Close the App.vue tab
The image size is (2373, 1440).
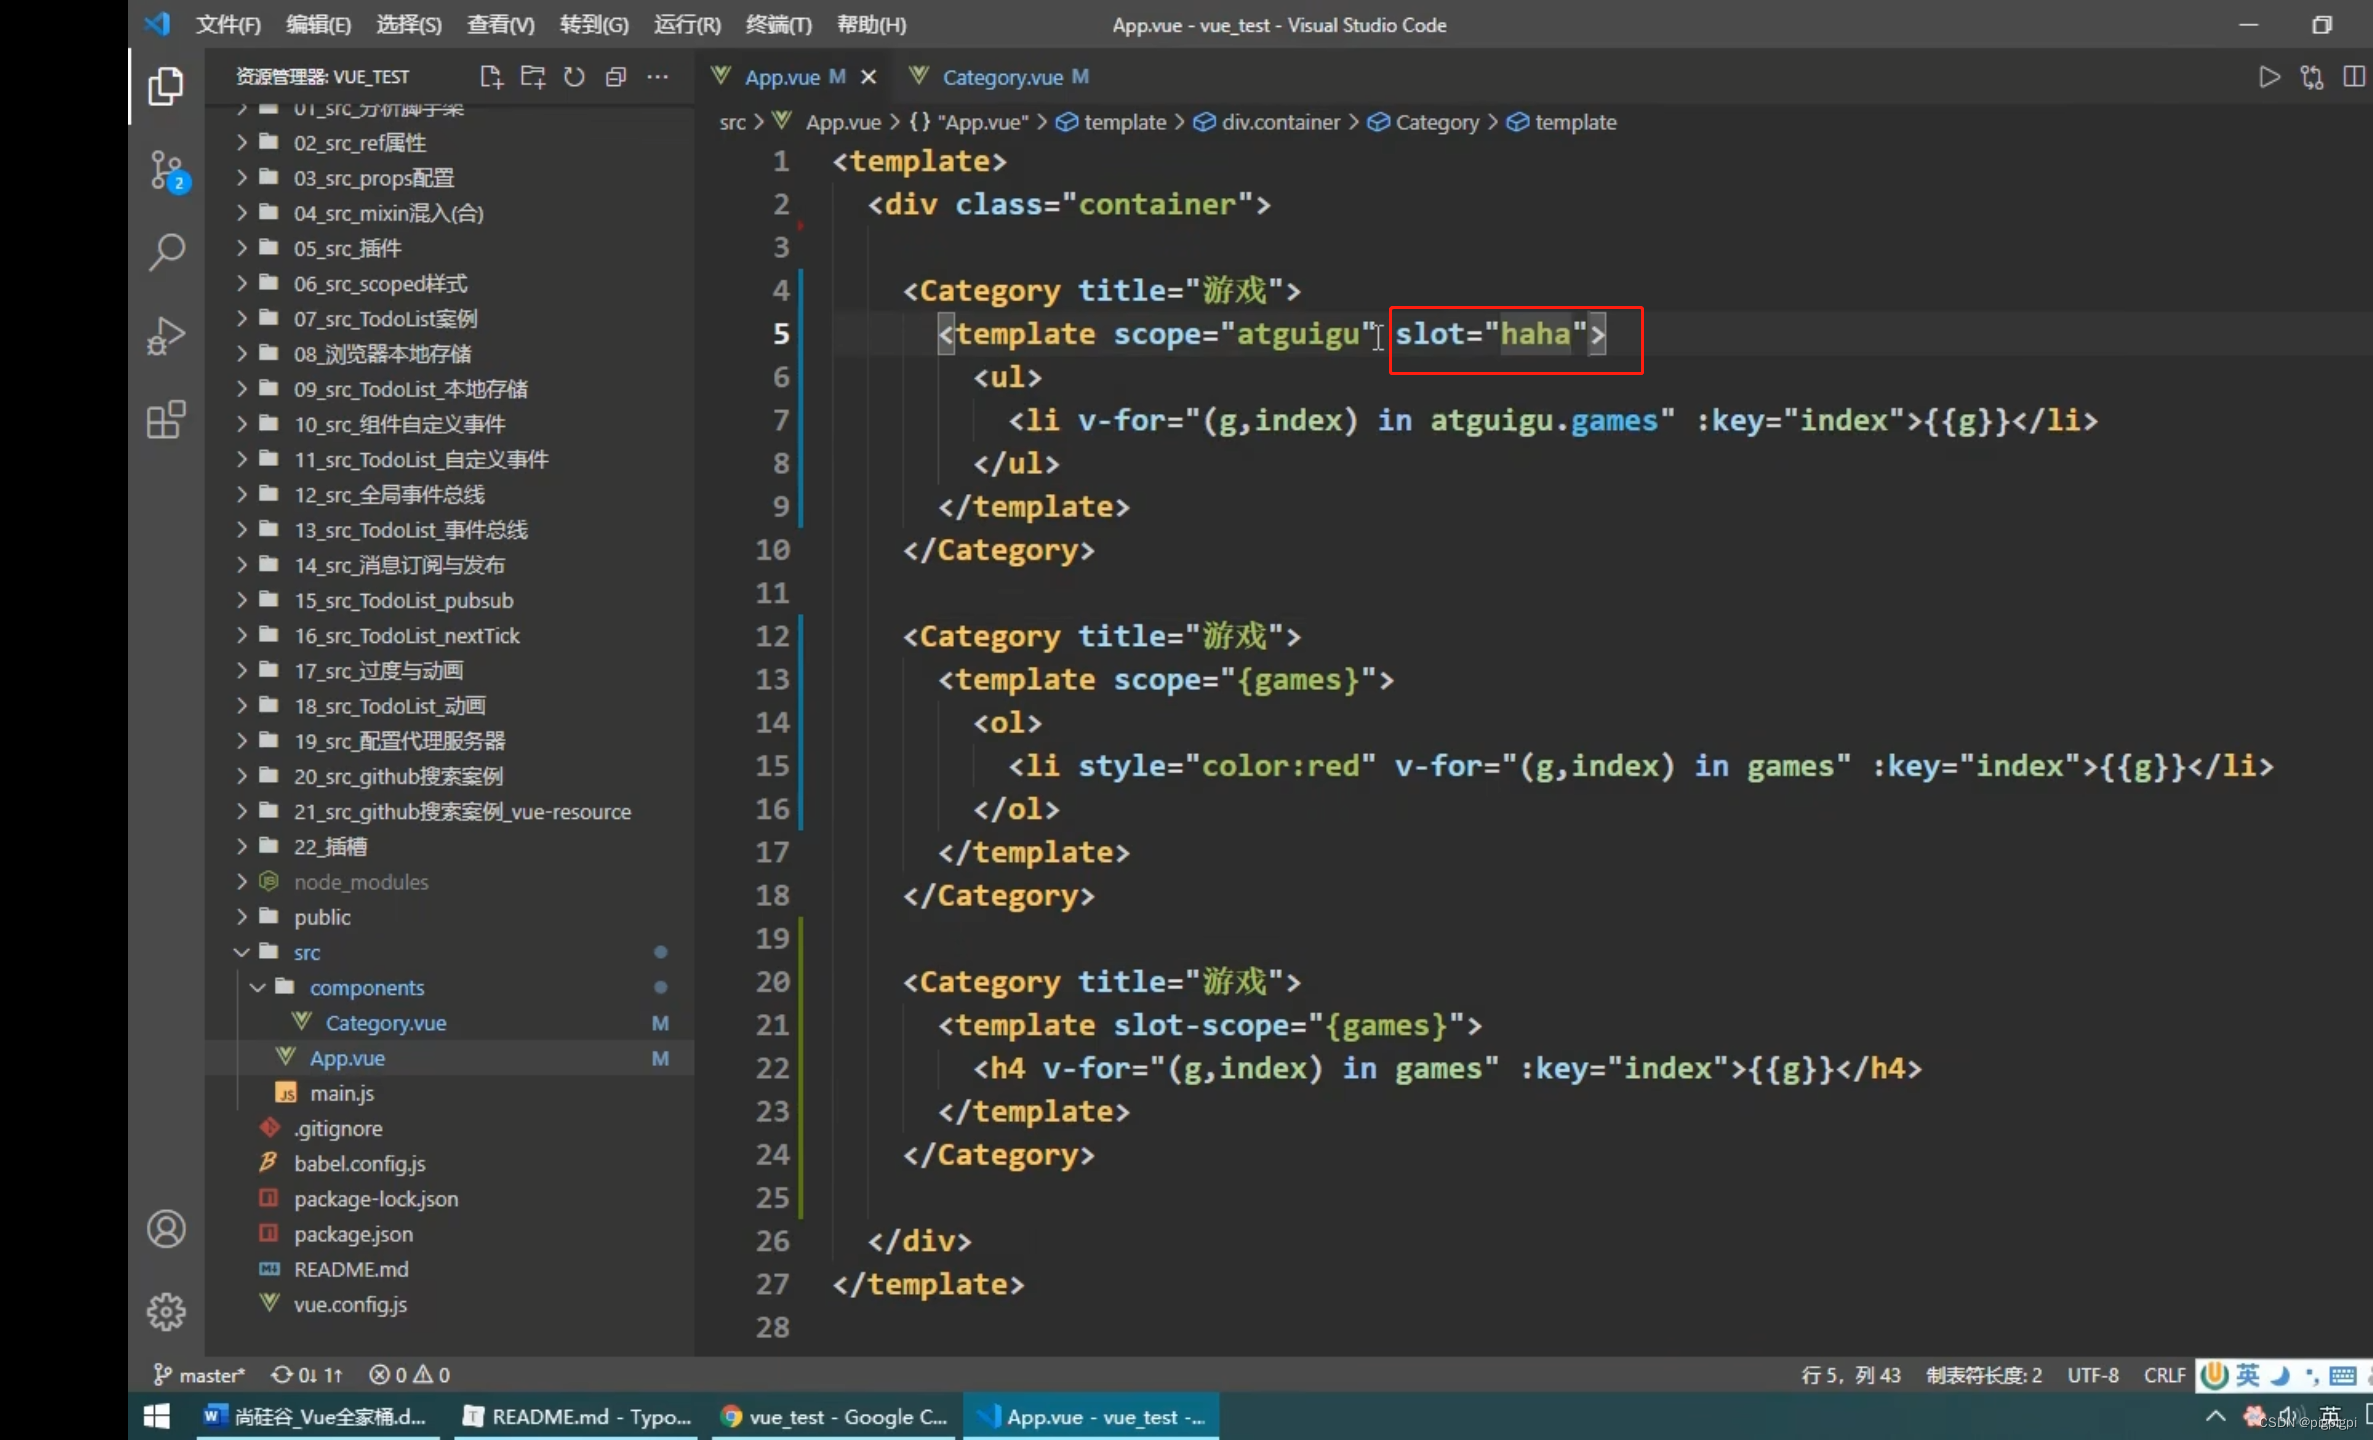868,77
